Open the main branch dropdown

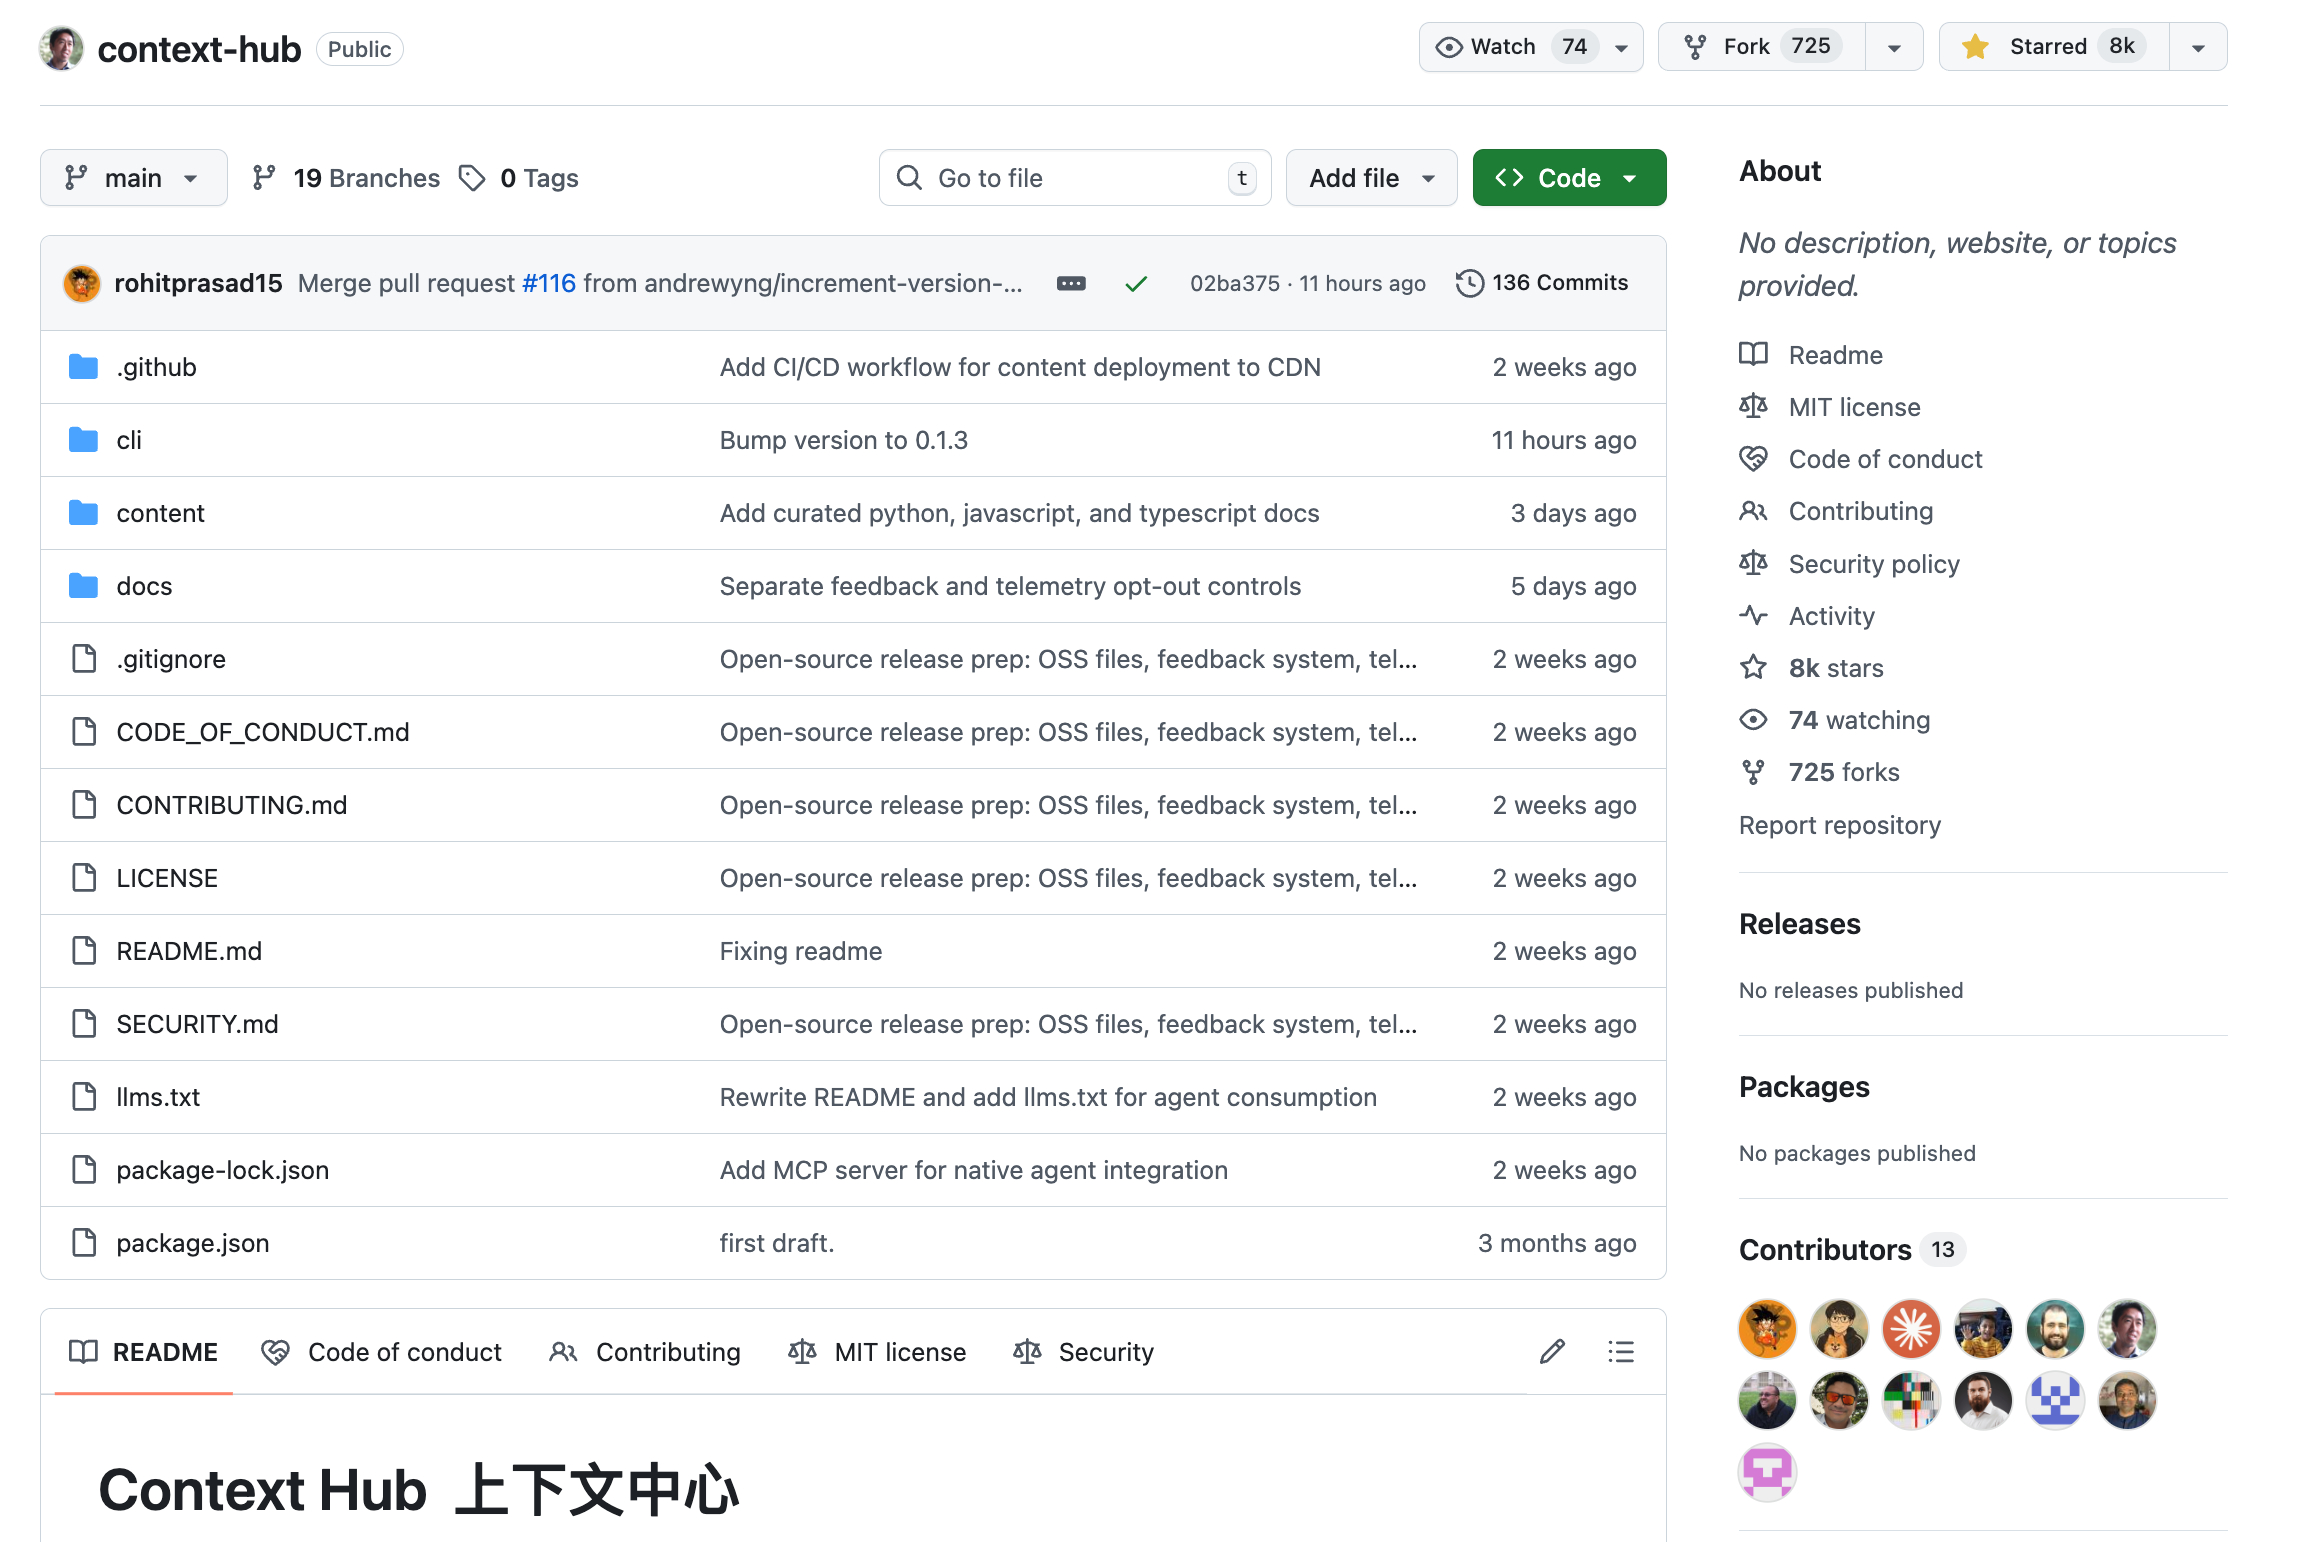tap(133, 177)
